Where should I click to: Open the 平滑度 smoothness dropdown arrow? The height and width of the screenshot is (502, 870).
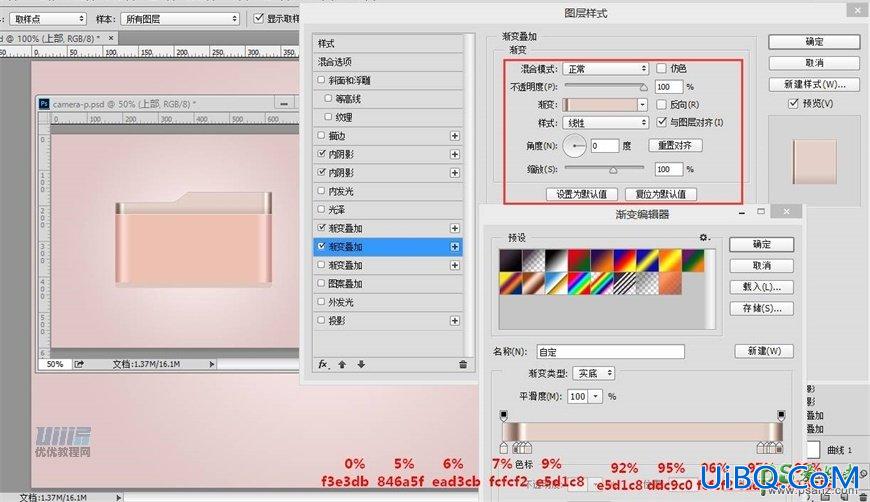595,396
